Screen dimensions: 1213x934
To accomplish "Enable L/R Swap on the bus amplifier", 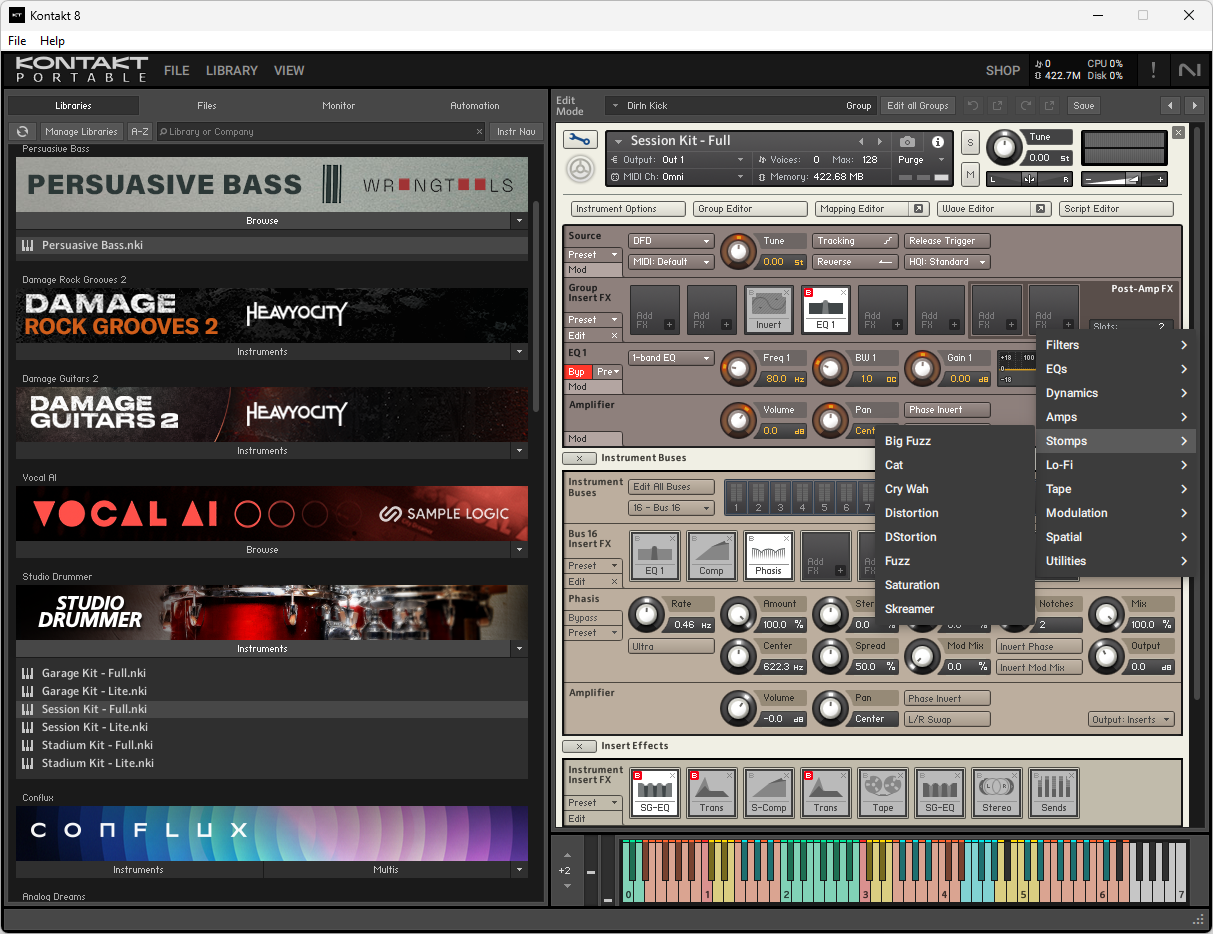I will coord(947,719).
